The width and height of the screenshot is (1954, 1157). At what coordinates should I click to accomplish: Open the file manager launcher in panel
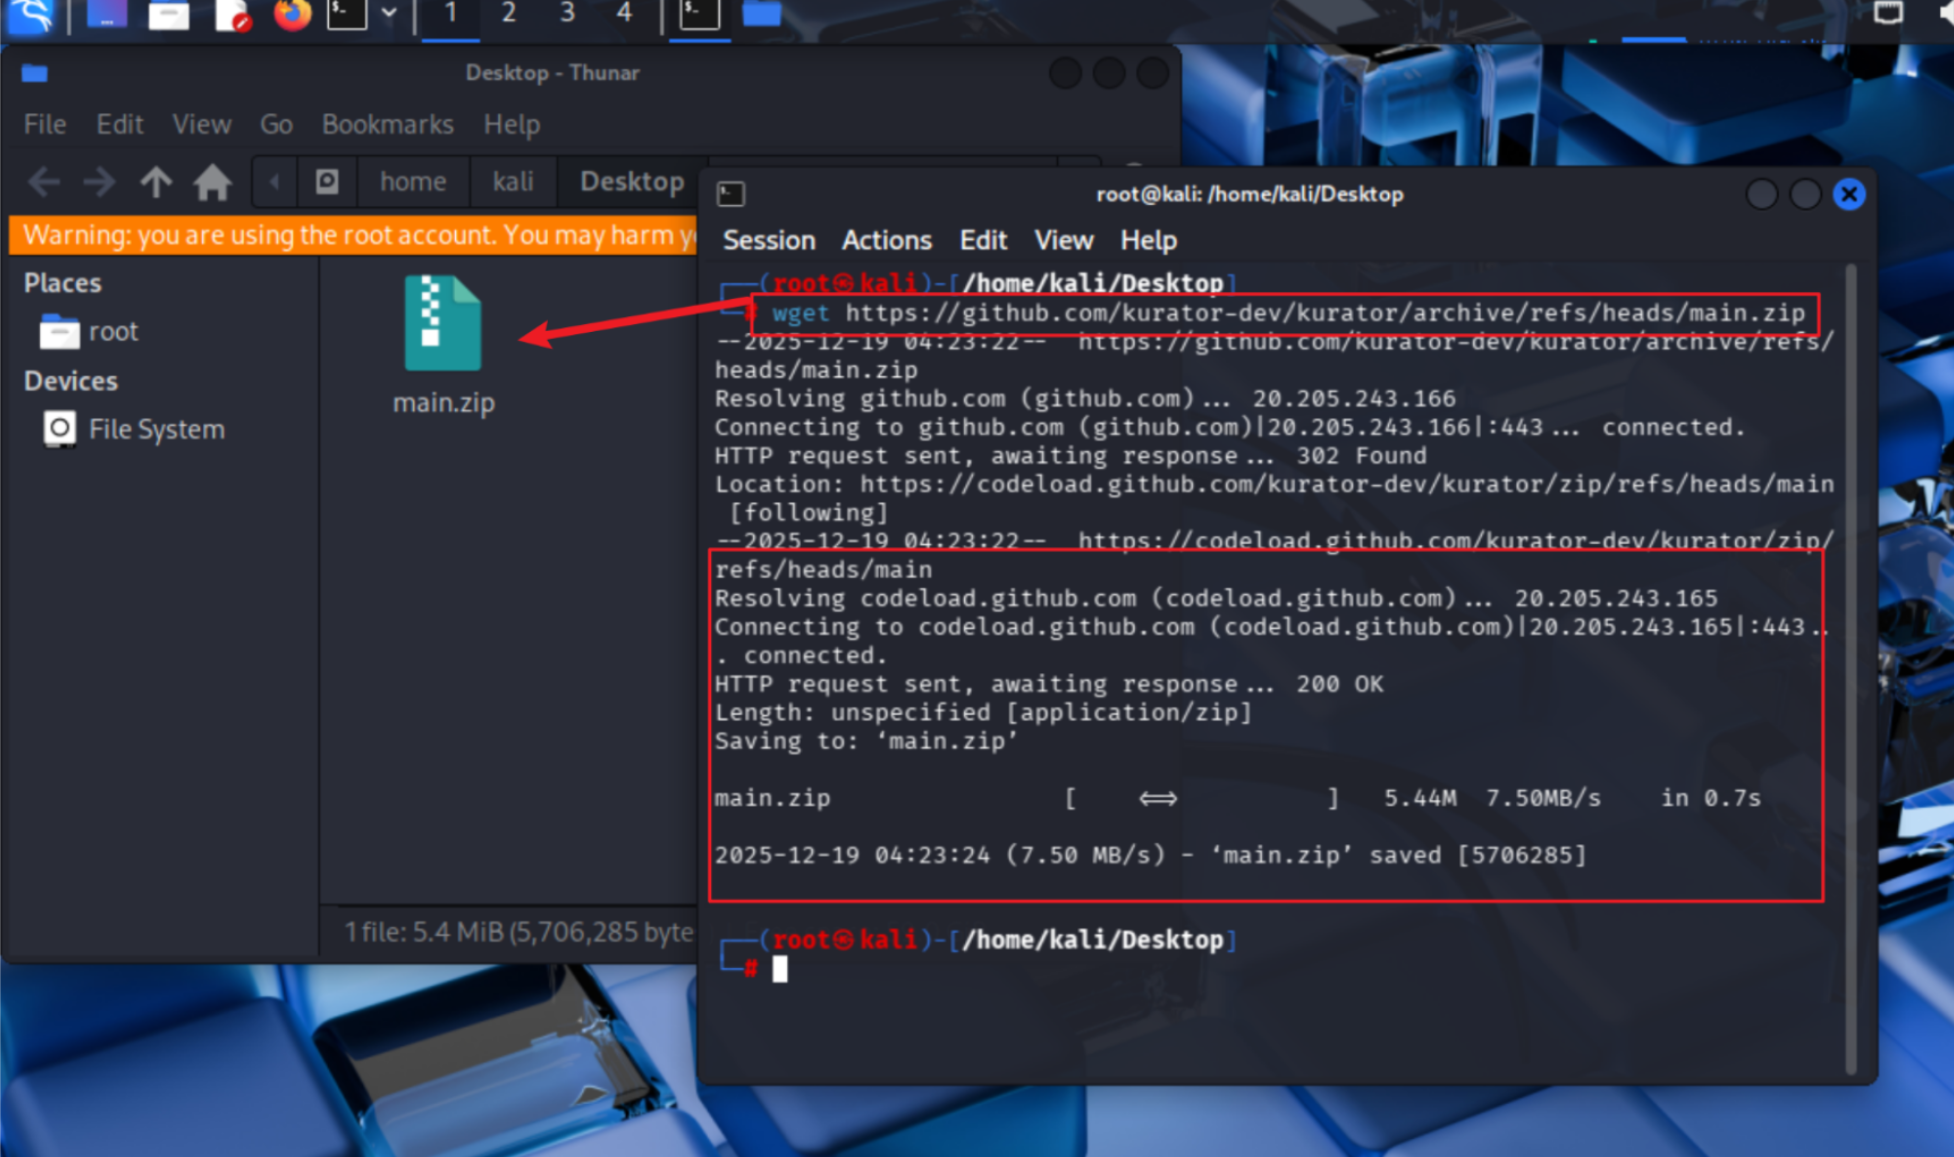click(x=168, y=15)
